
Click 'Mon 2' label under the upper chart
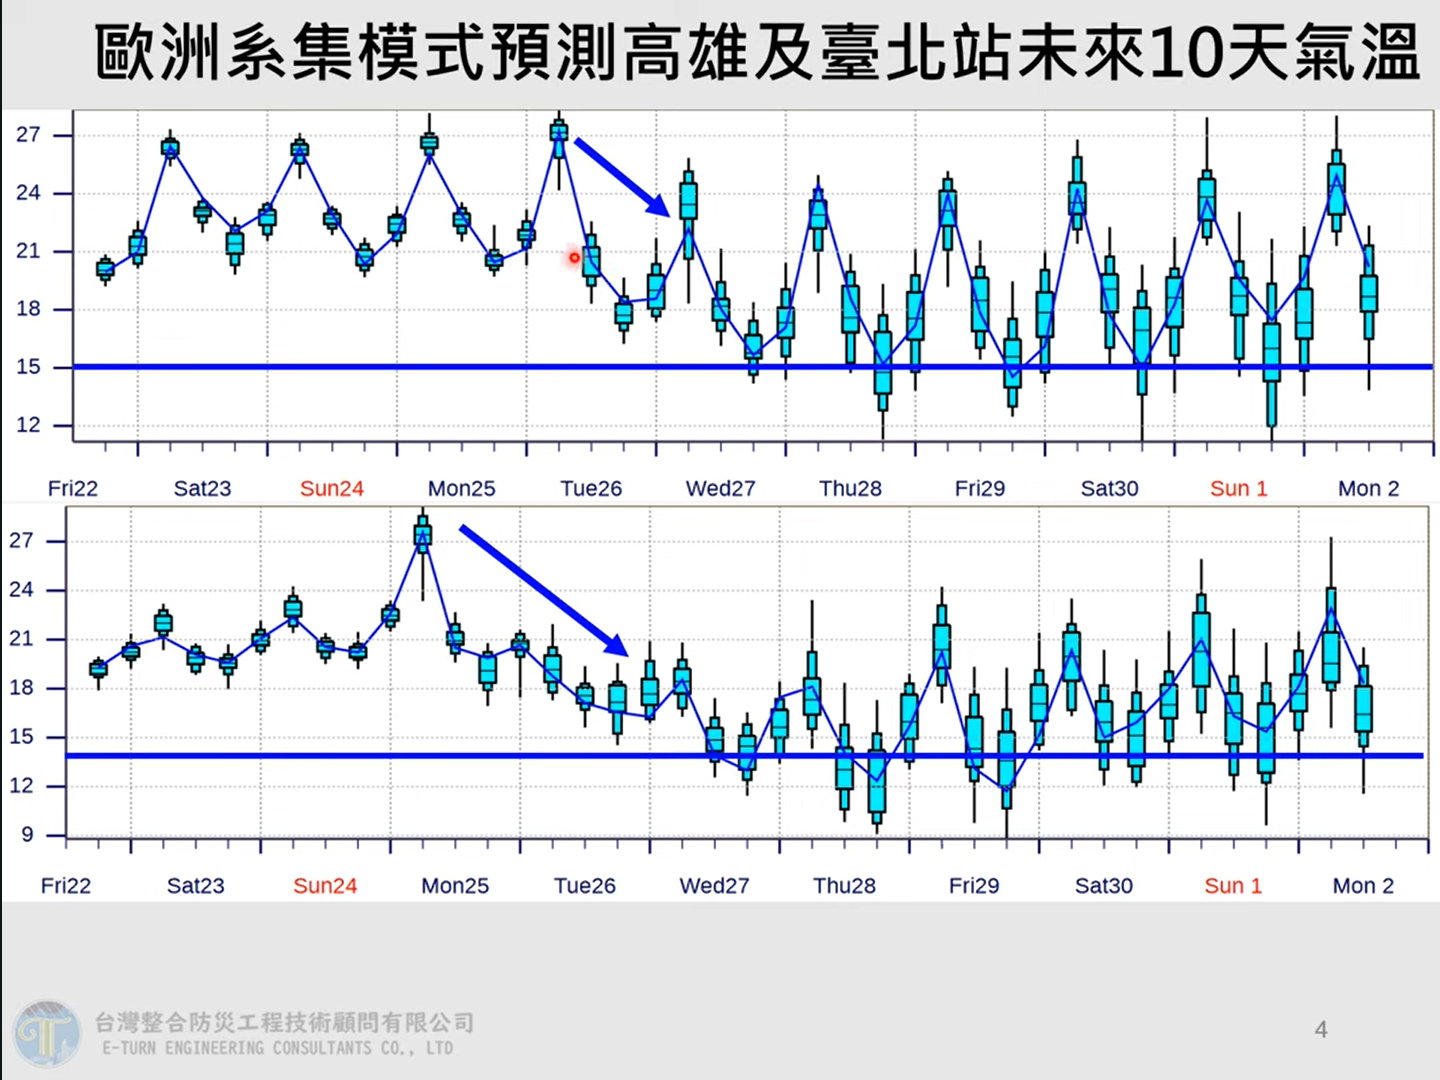tap(1369, 488)
